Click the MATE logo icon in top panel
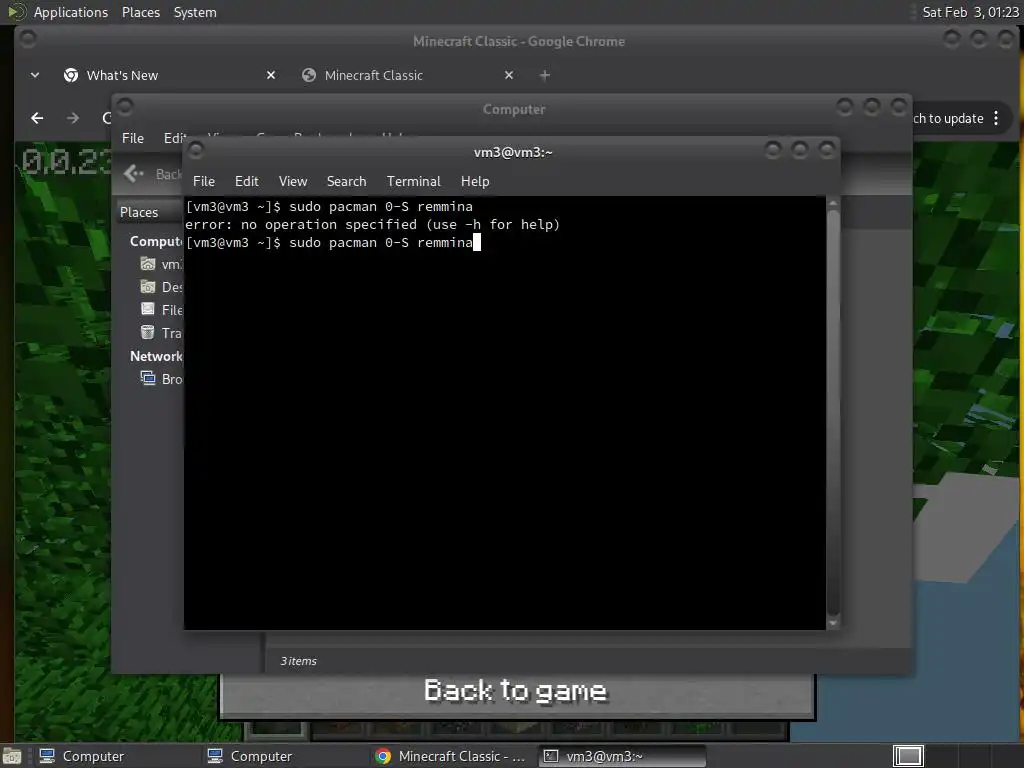Image resolution: width=1024 pixels, height=768 pixels. point(16,12)
